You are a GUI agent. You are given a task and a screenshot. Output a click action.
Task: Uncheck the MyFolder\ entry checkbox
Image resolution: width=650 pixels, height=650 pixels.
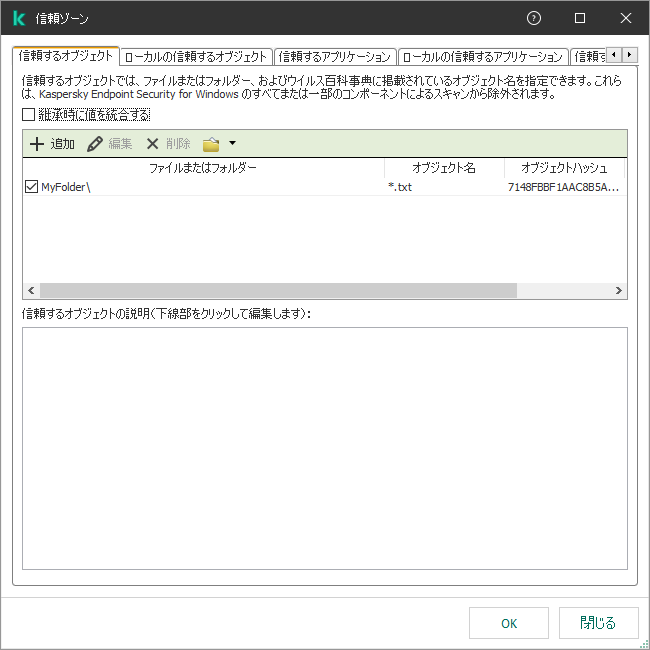pyautogui.click(x=32, y=187)
